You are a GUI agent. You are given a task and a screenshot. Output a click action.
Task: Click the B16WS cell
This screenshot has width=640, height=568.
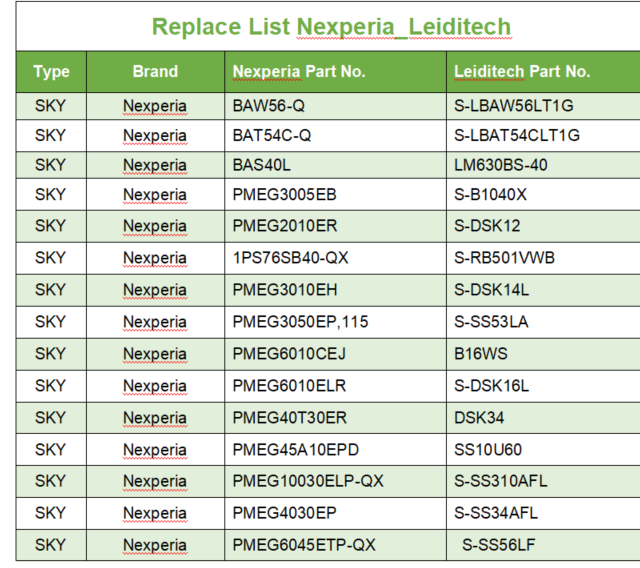coord(543,354)
